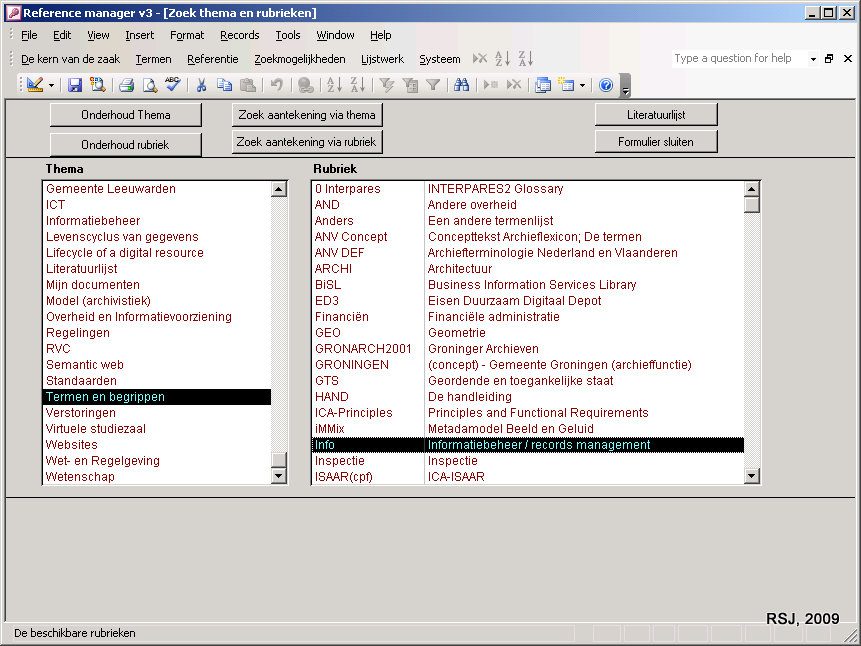The height and width of the screenshot is (646, 861).
Task: Open the Records menu
Action: click(239, 35)
